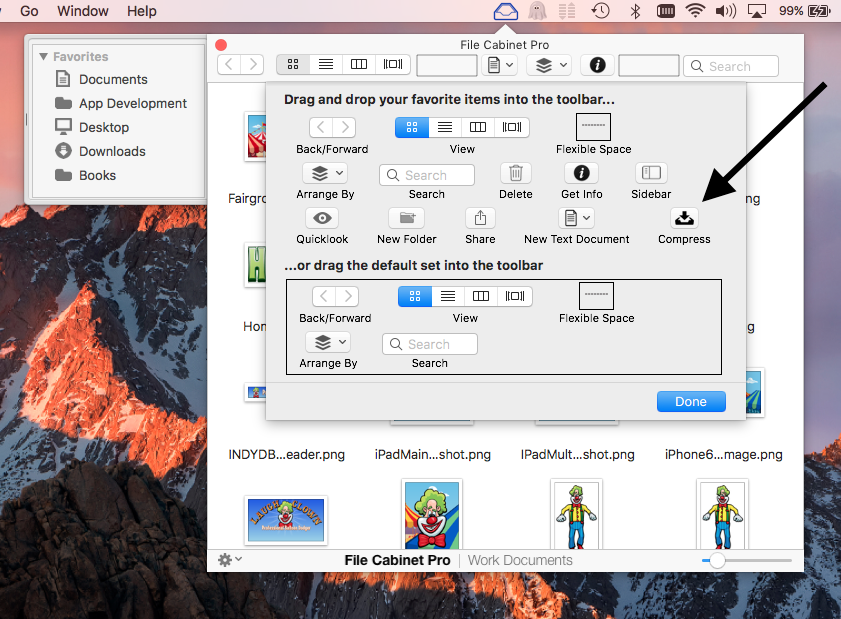Select icon view in default set View control

[x=415, y=296]
